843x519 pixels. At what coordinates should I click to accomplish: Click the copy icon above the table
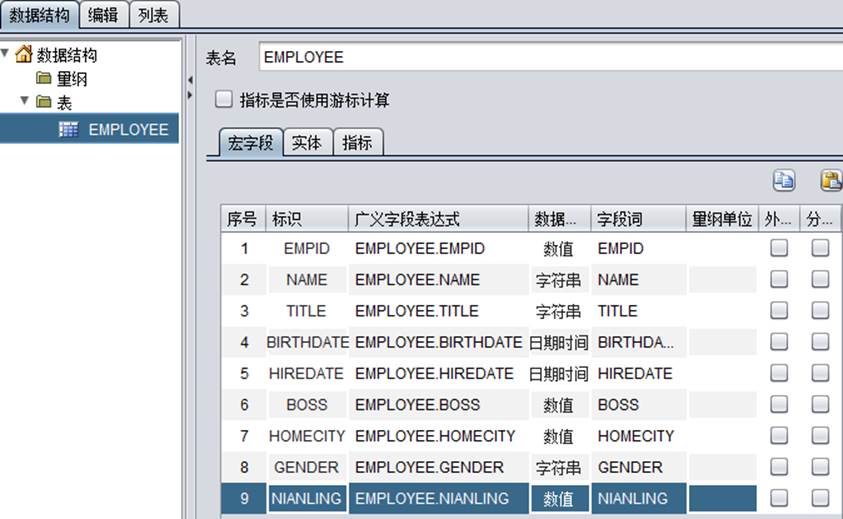(783, 181)
